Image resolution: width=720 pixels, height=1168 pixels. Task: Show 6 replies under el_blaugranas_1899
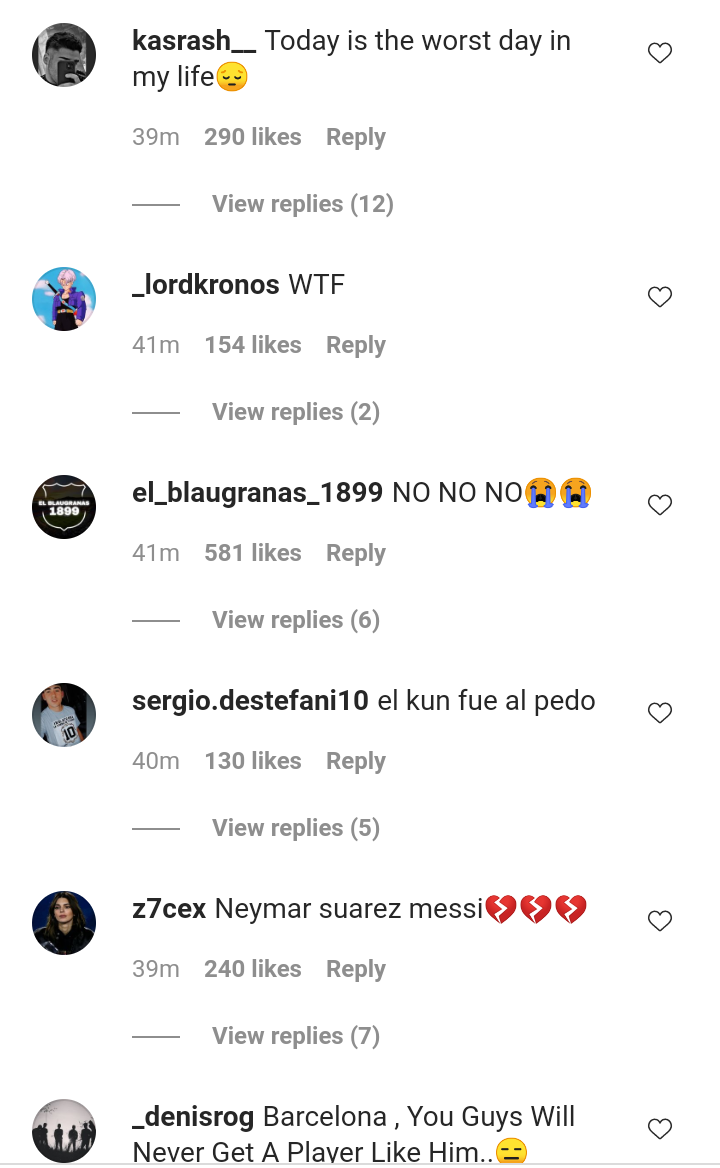click(x=295, y=620)
